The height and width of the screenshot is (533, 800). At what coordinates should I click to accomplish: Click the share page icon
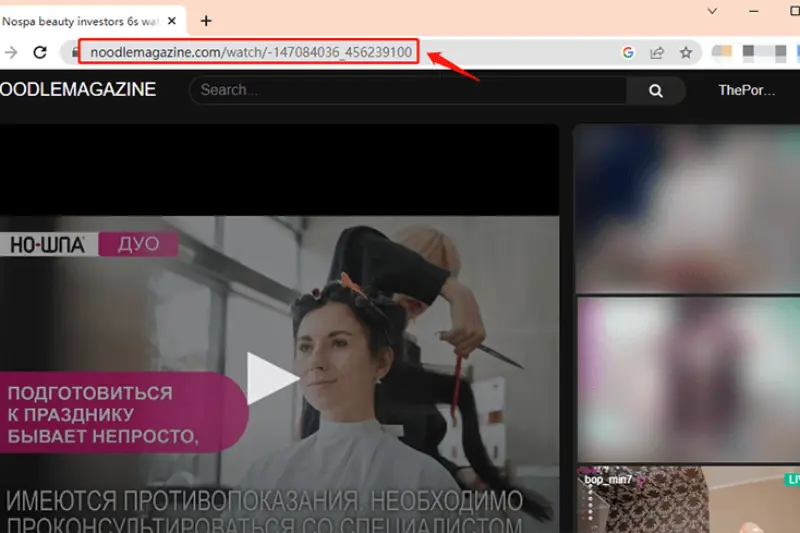coord(657,53)
